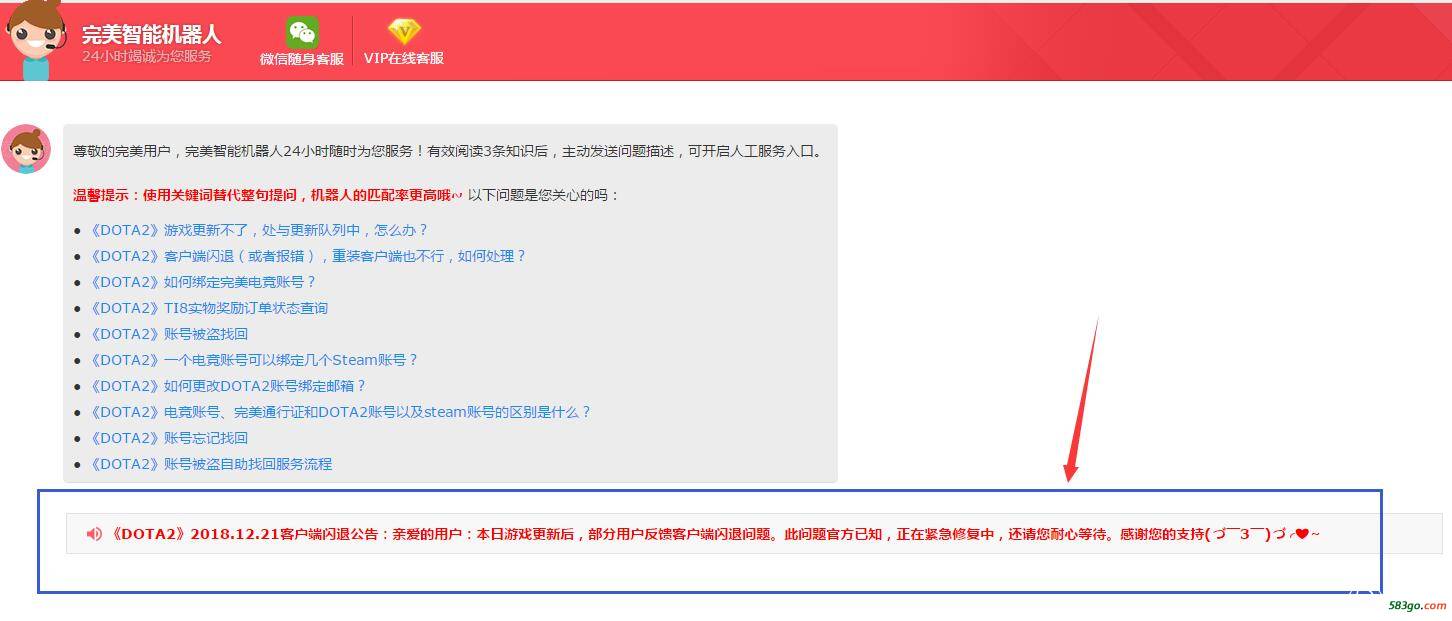Open 一个电竞账号可以绑定几个Steam账号 question
The height and width of the screenshot is (621, 1452).
(x=254, y=360)
